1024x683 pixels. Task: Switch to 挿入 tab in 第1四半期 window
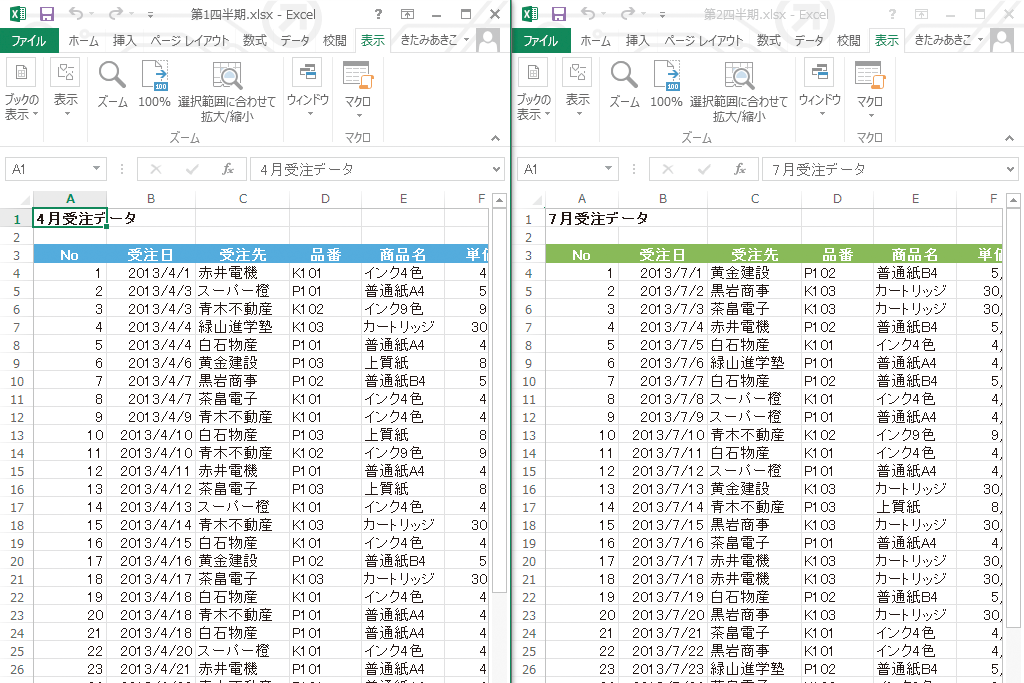coord(124,40)
